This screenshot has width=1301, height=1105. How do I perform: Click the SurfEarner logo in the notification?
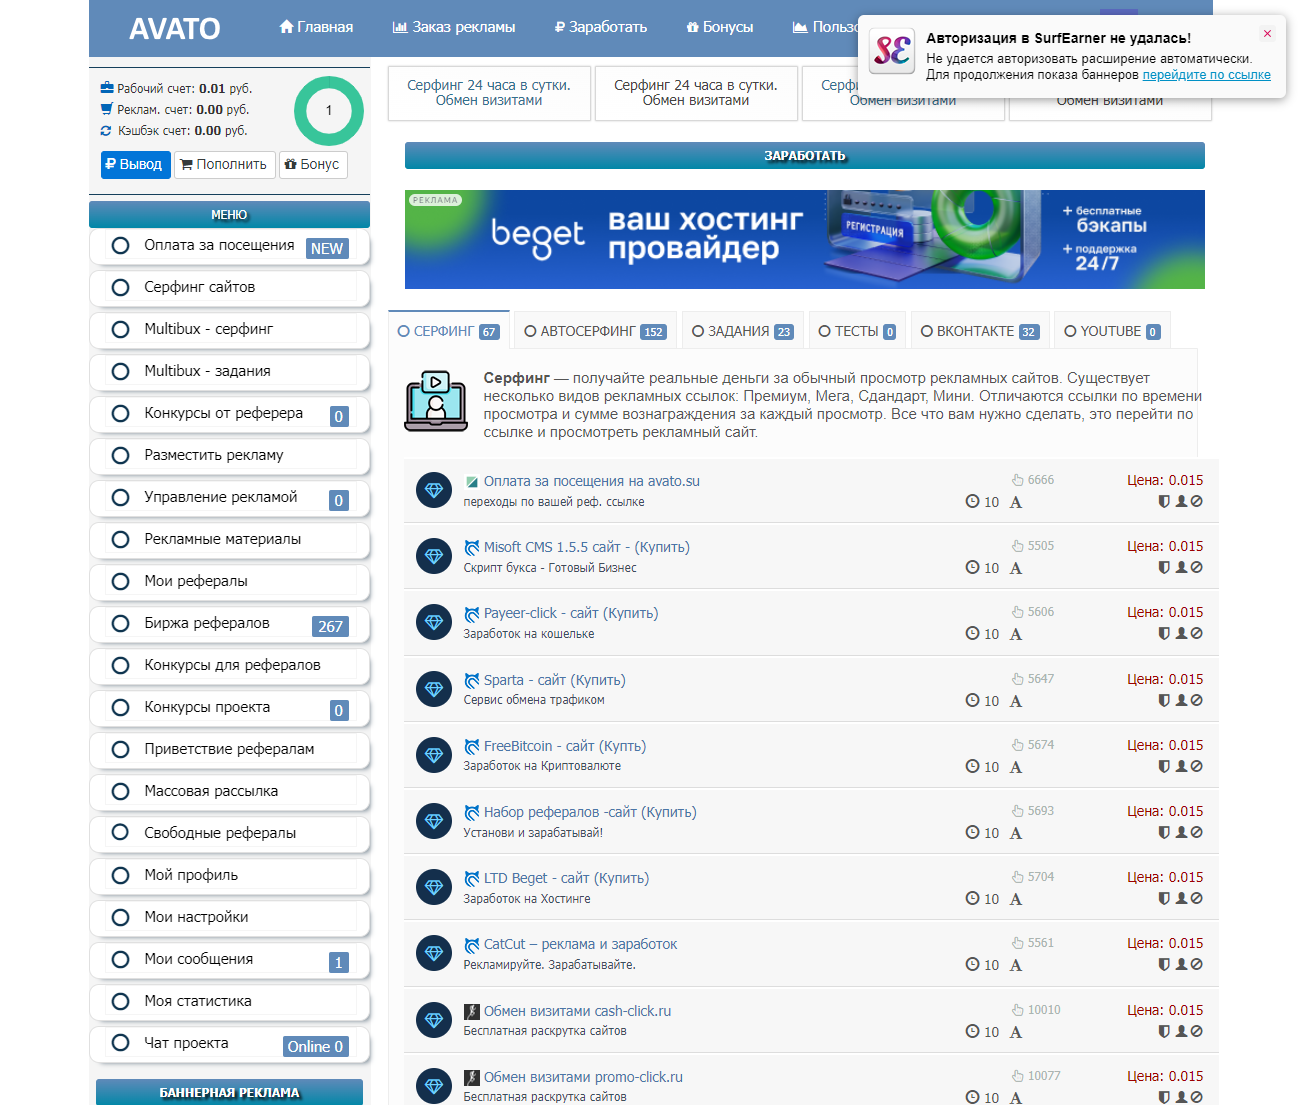[x=891, y=50]
